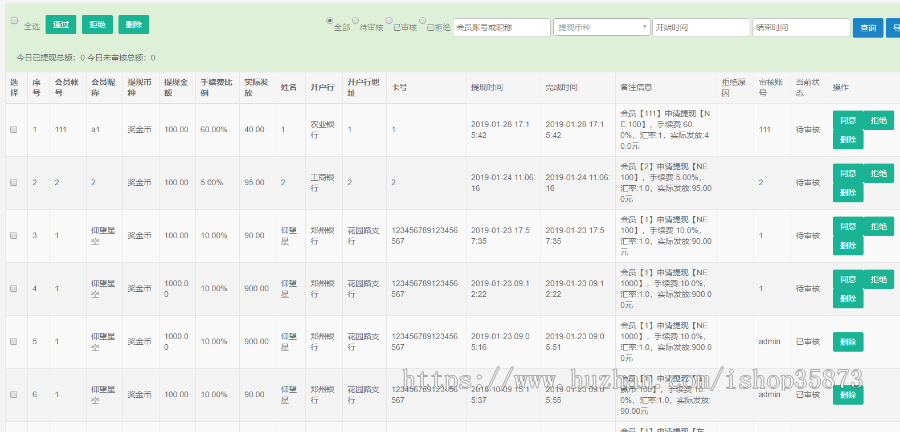900x432 pixels.
Task: Click 拒绝 for the row 2 withdrawal
Action: (879, 173)
